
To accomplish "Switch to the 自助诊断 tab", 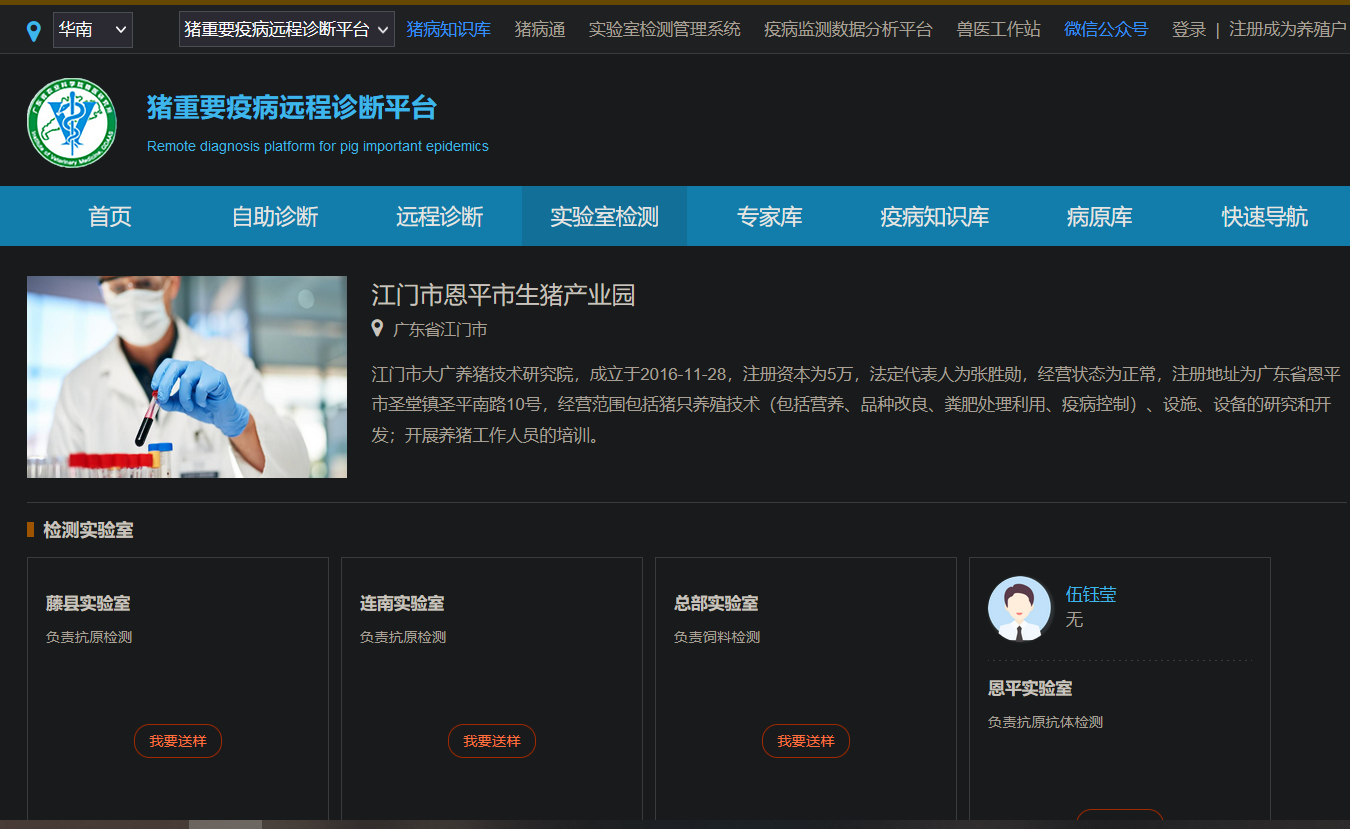I will click(x=275, y=216).
